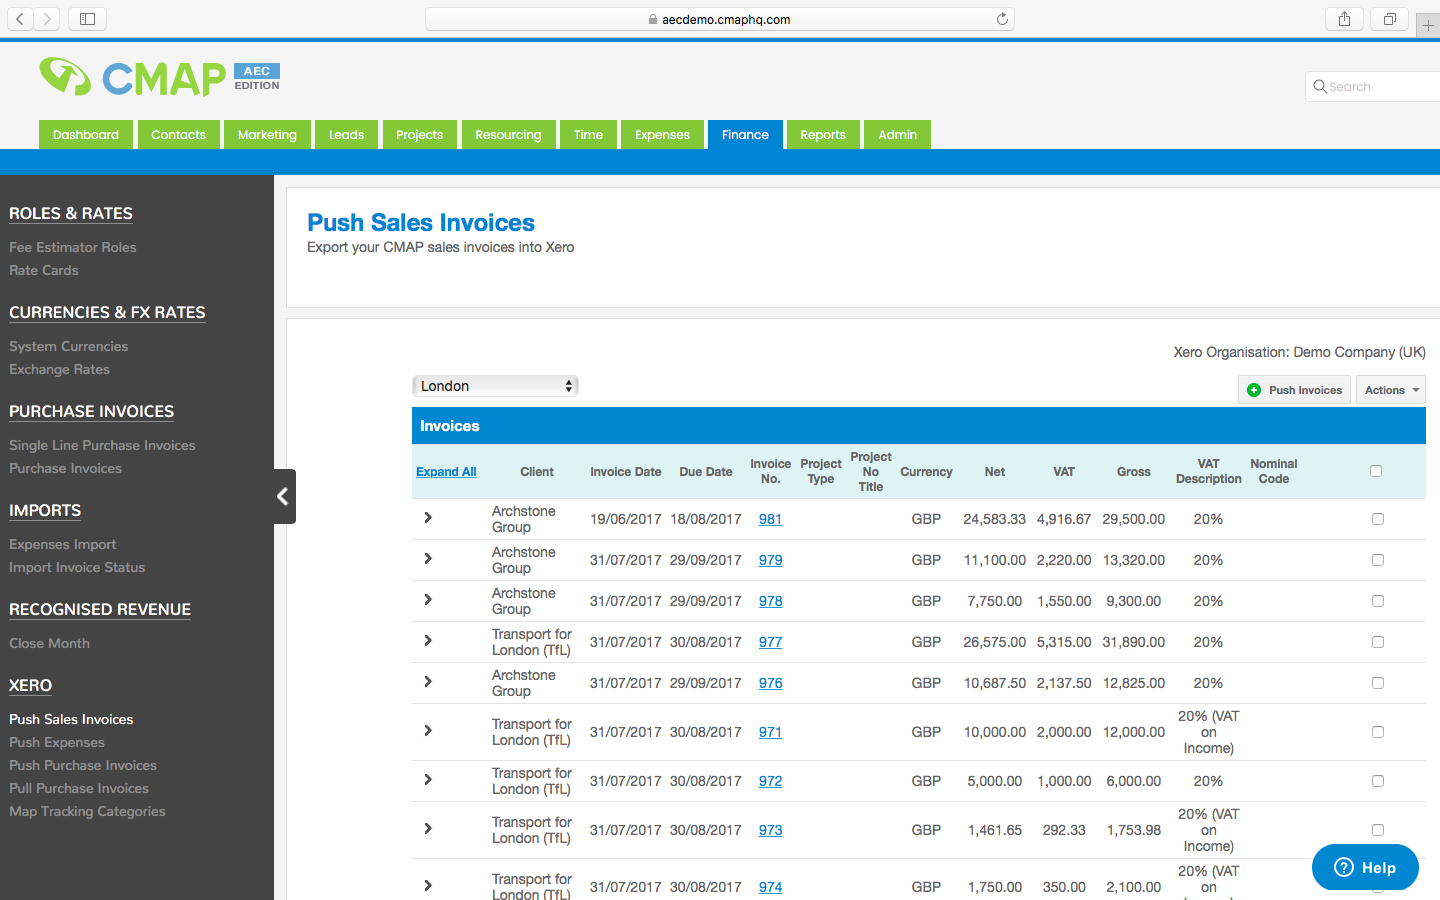Open Pull Purchase Invoices in sidebar
The image size is (1440, 900).
(79, 788)
